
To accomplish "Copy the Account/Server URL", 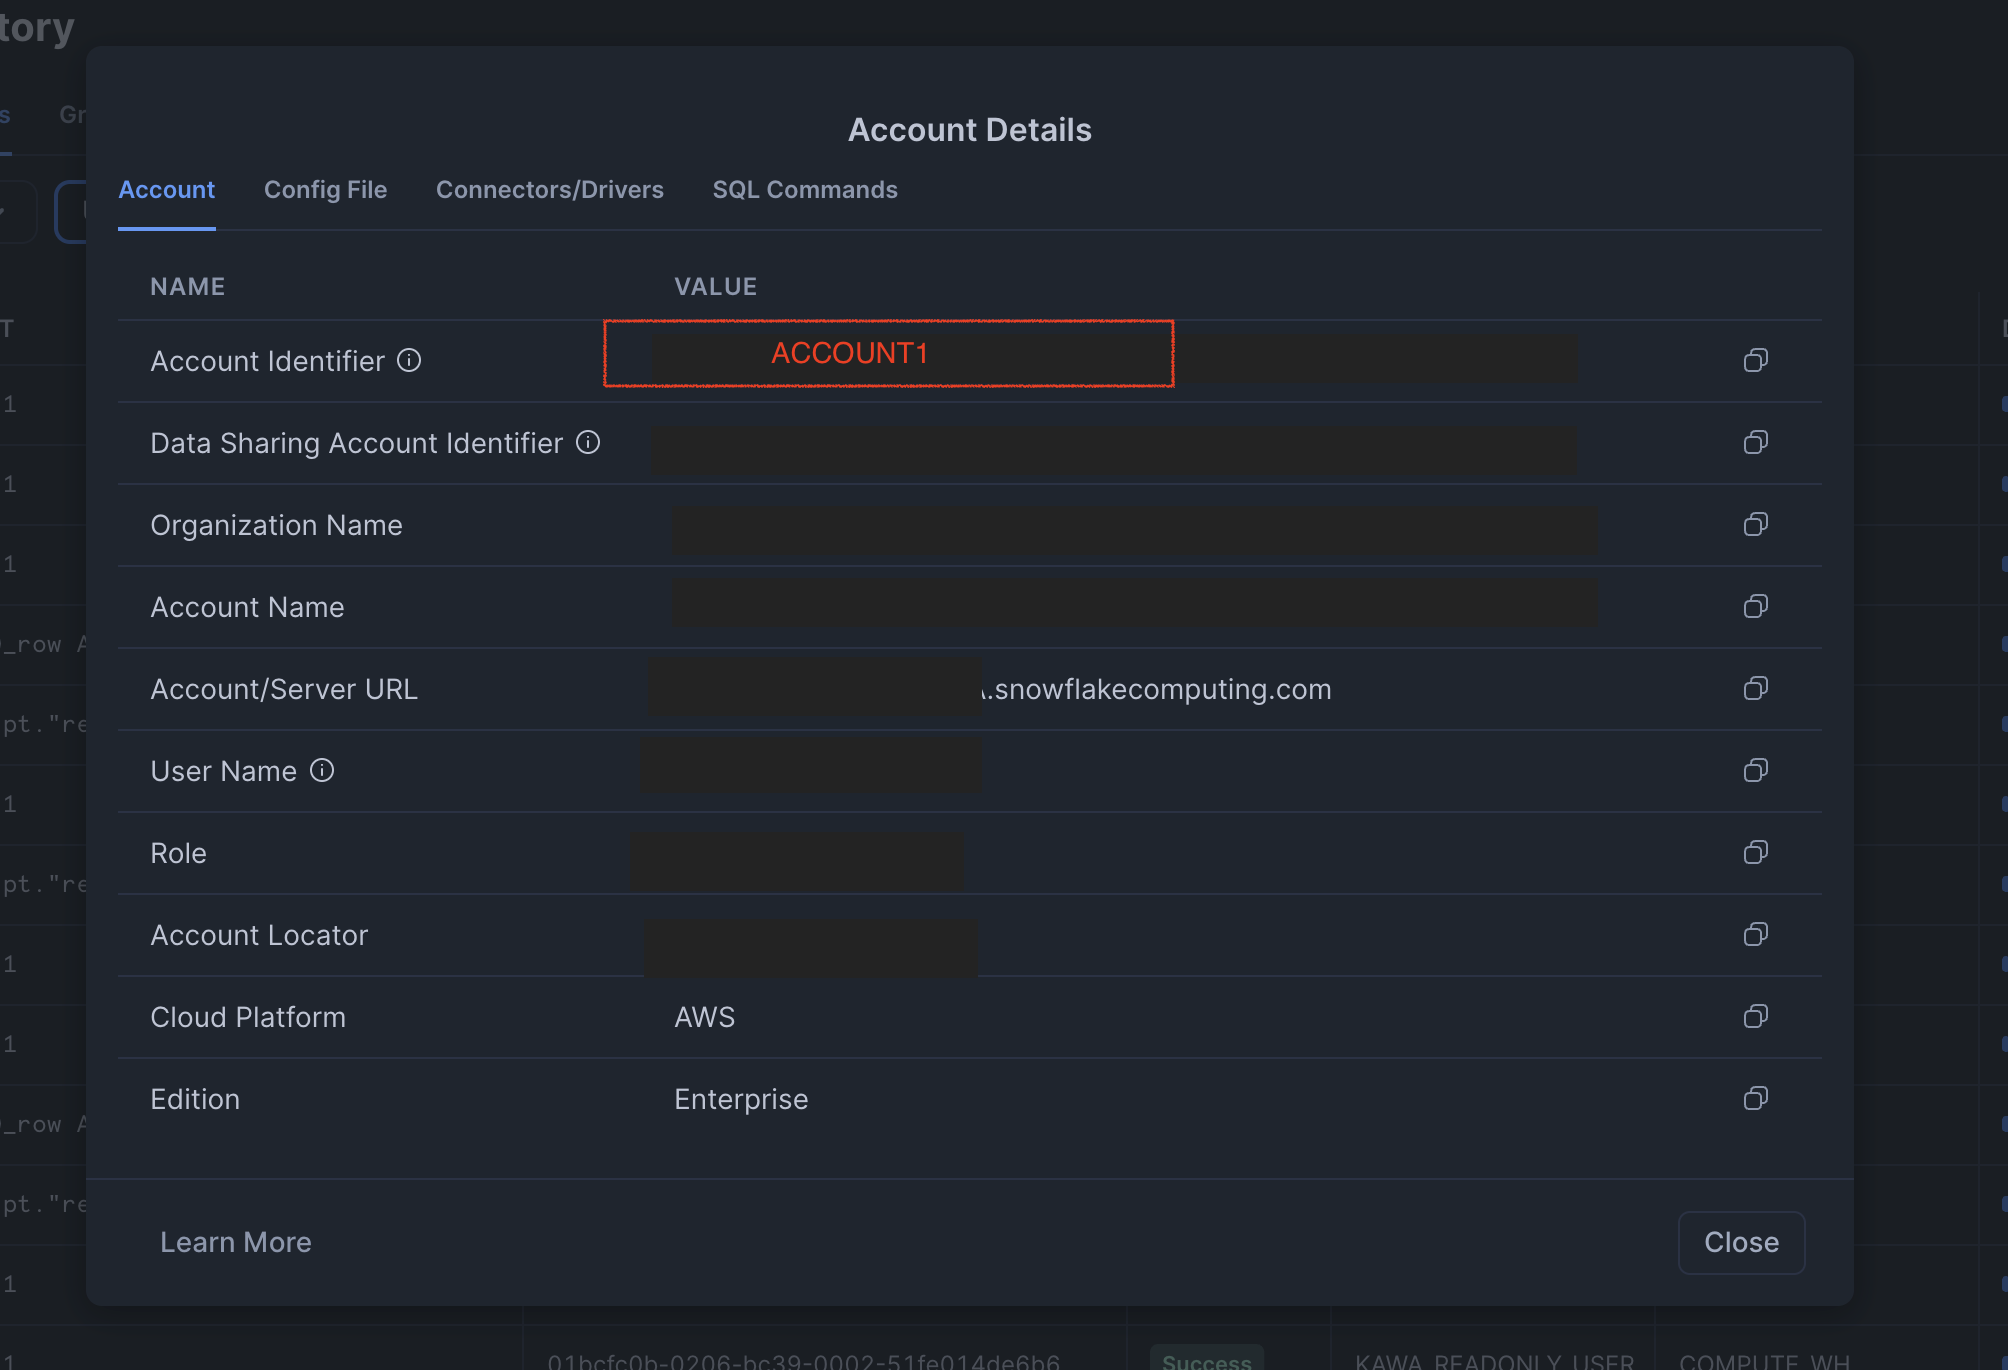I will tap(1755, 688).
